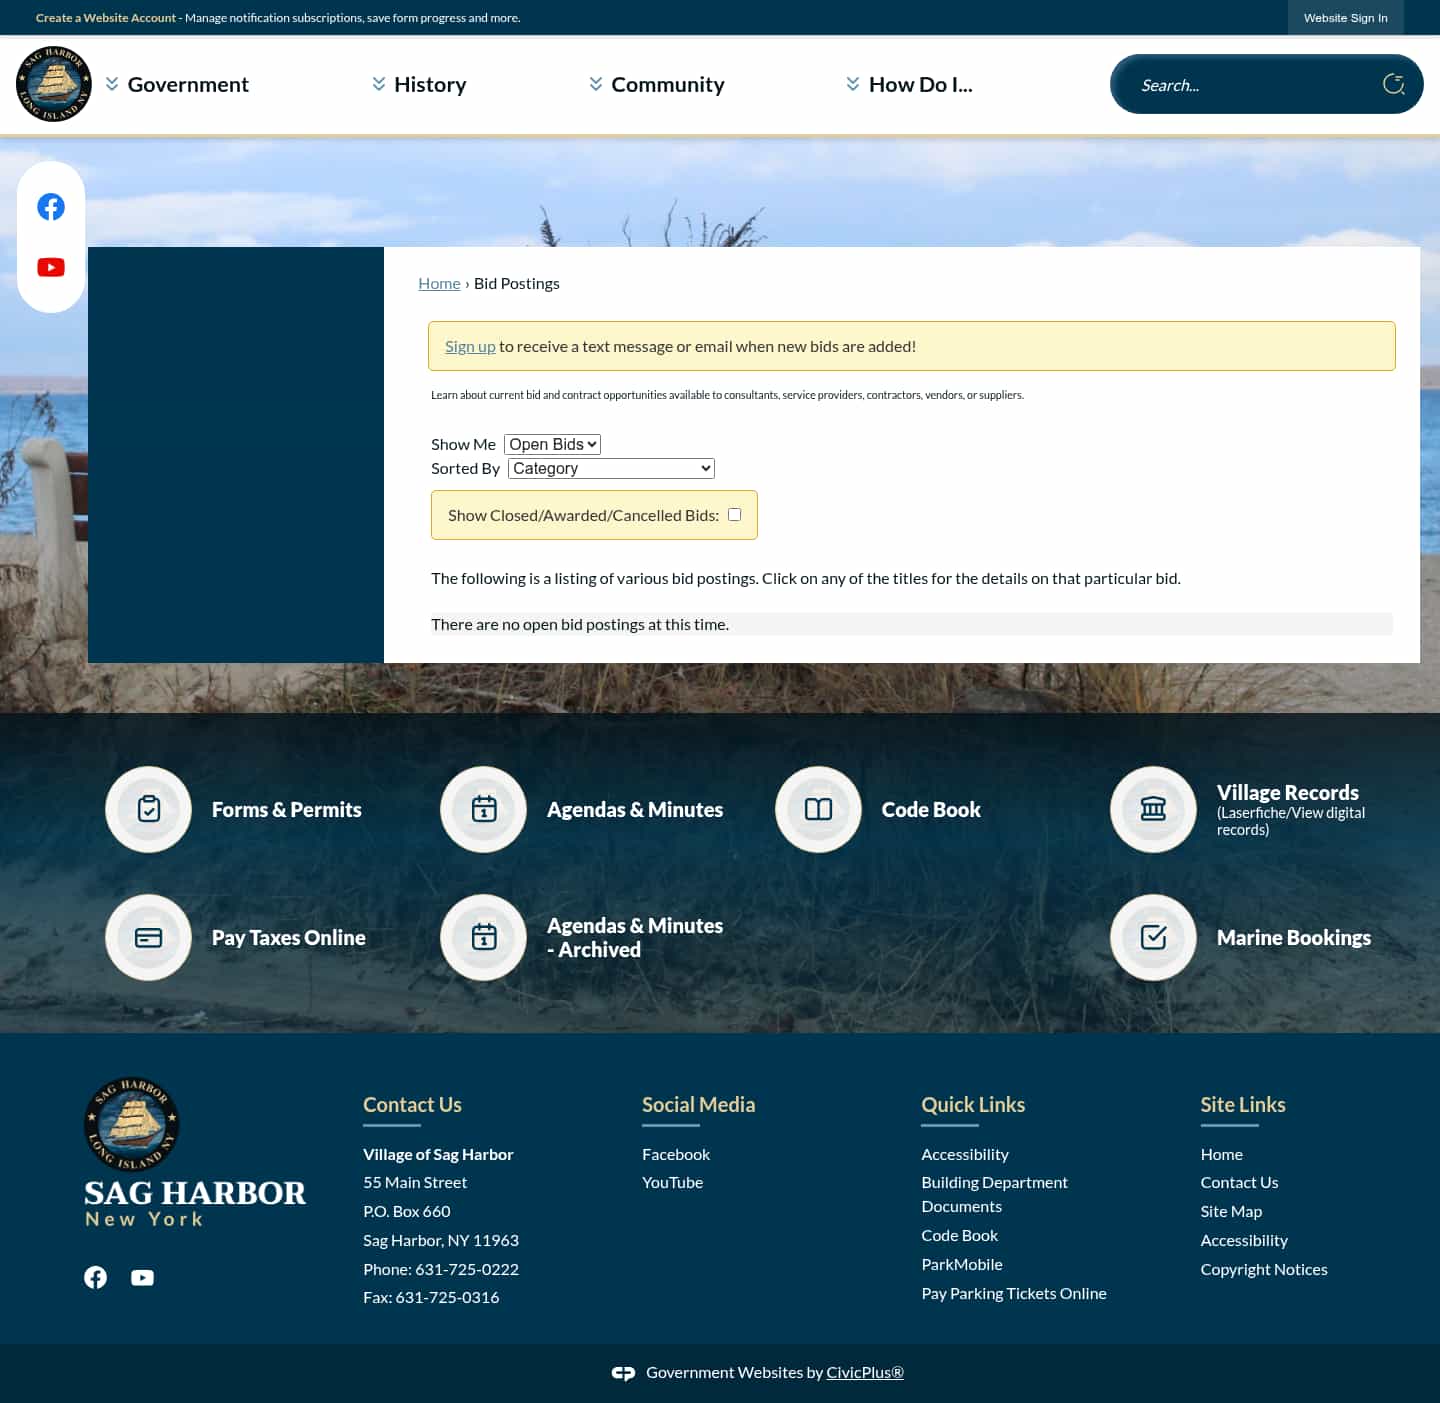Select the Village Records icon
This screenshot has width=1440, height=1403.
pos(1153,809)
